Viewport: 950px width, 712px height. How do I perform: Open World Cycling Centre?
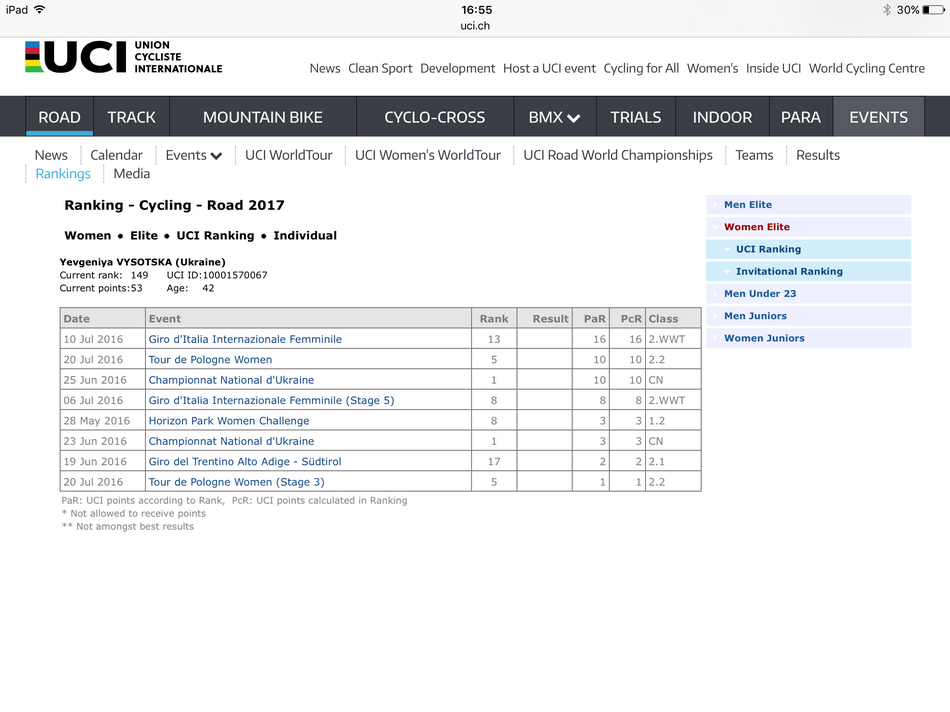pos(867,68)
